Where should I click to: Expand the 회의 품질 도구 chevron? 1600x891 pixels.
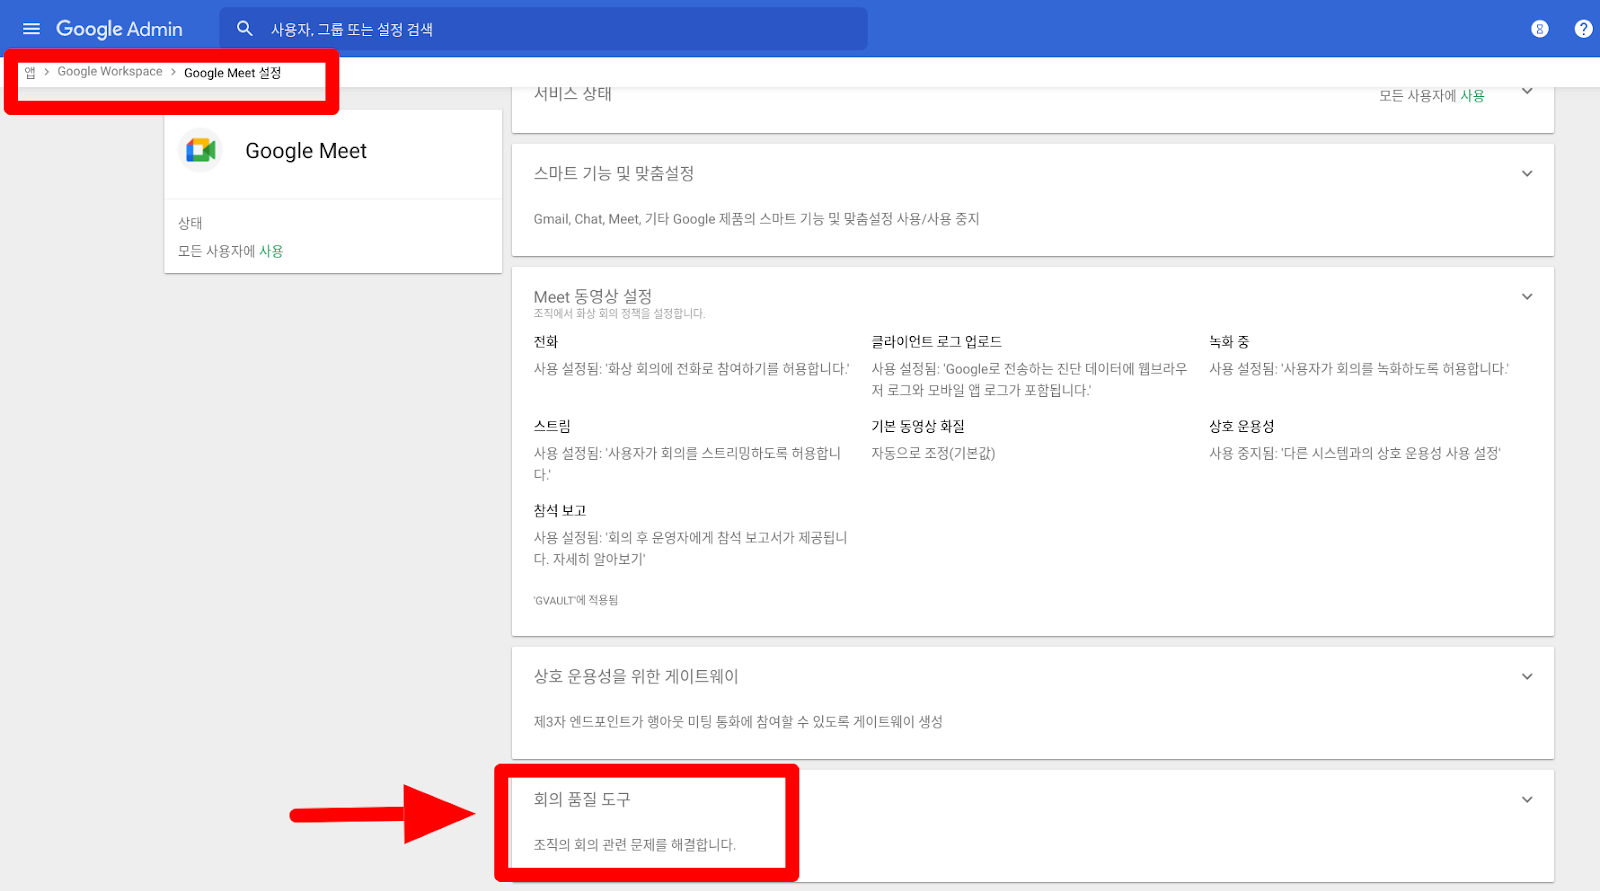1527,800
